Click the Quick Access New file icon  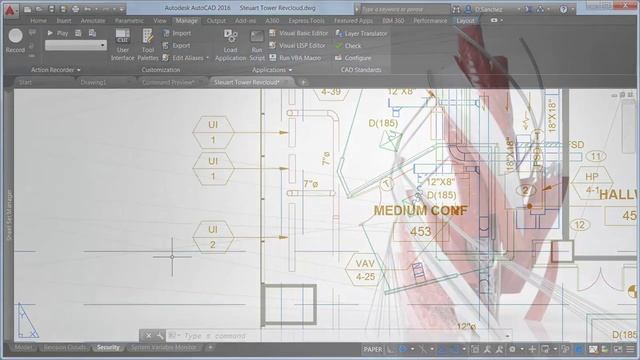(x=27, y=9)
